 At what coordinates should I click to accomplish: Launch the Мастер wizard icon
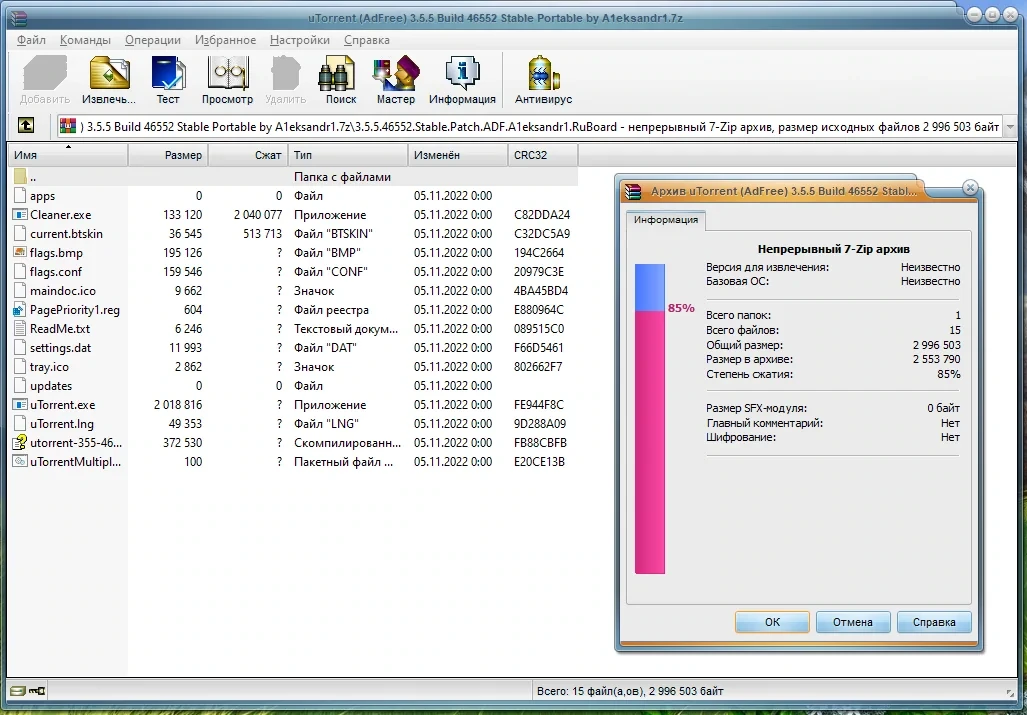(x=396, y=73)
